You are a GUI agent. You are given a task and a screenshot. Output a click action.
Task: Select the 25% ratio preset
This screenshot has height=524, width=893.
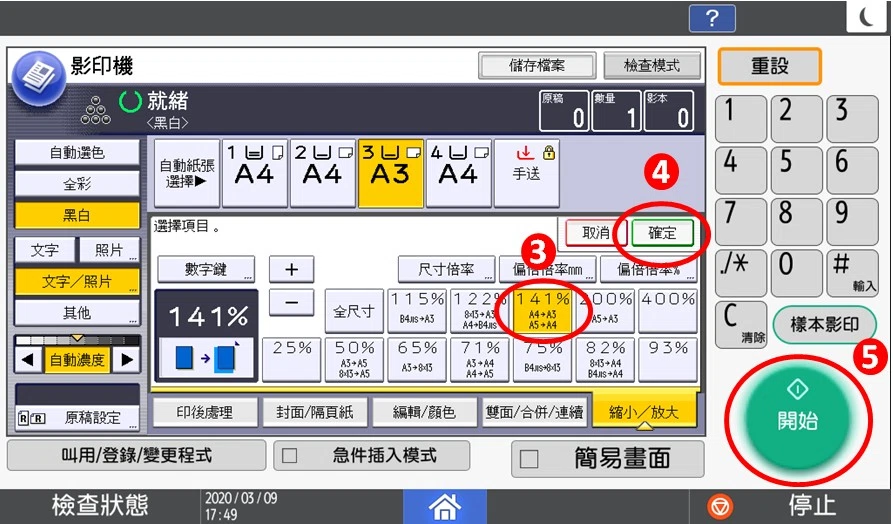click(x=292, y=360)
